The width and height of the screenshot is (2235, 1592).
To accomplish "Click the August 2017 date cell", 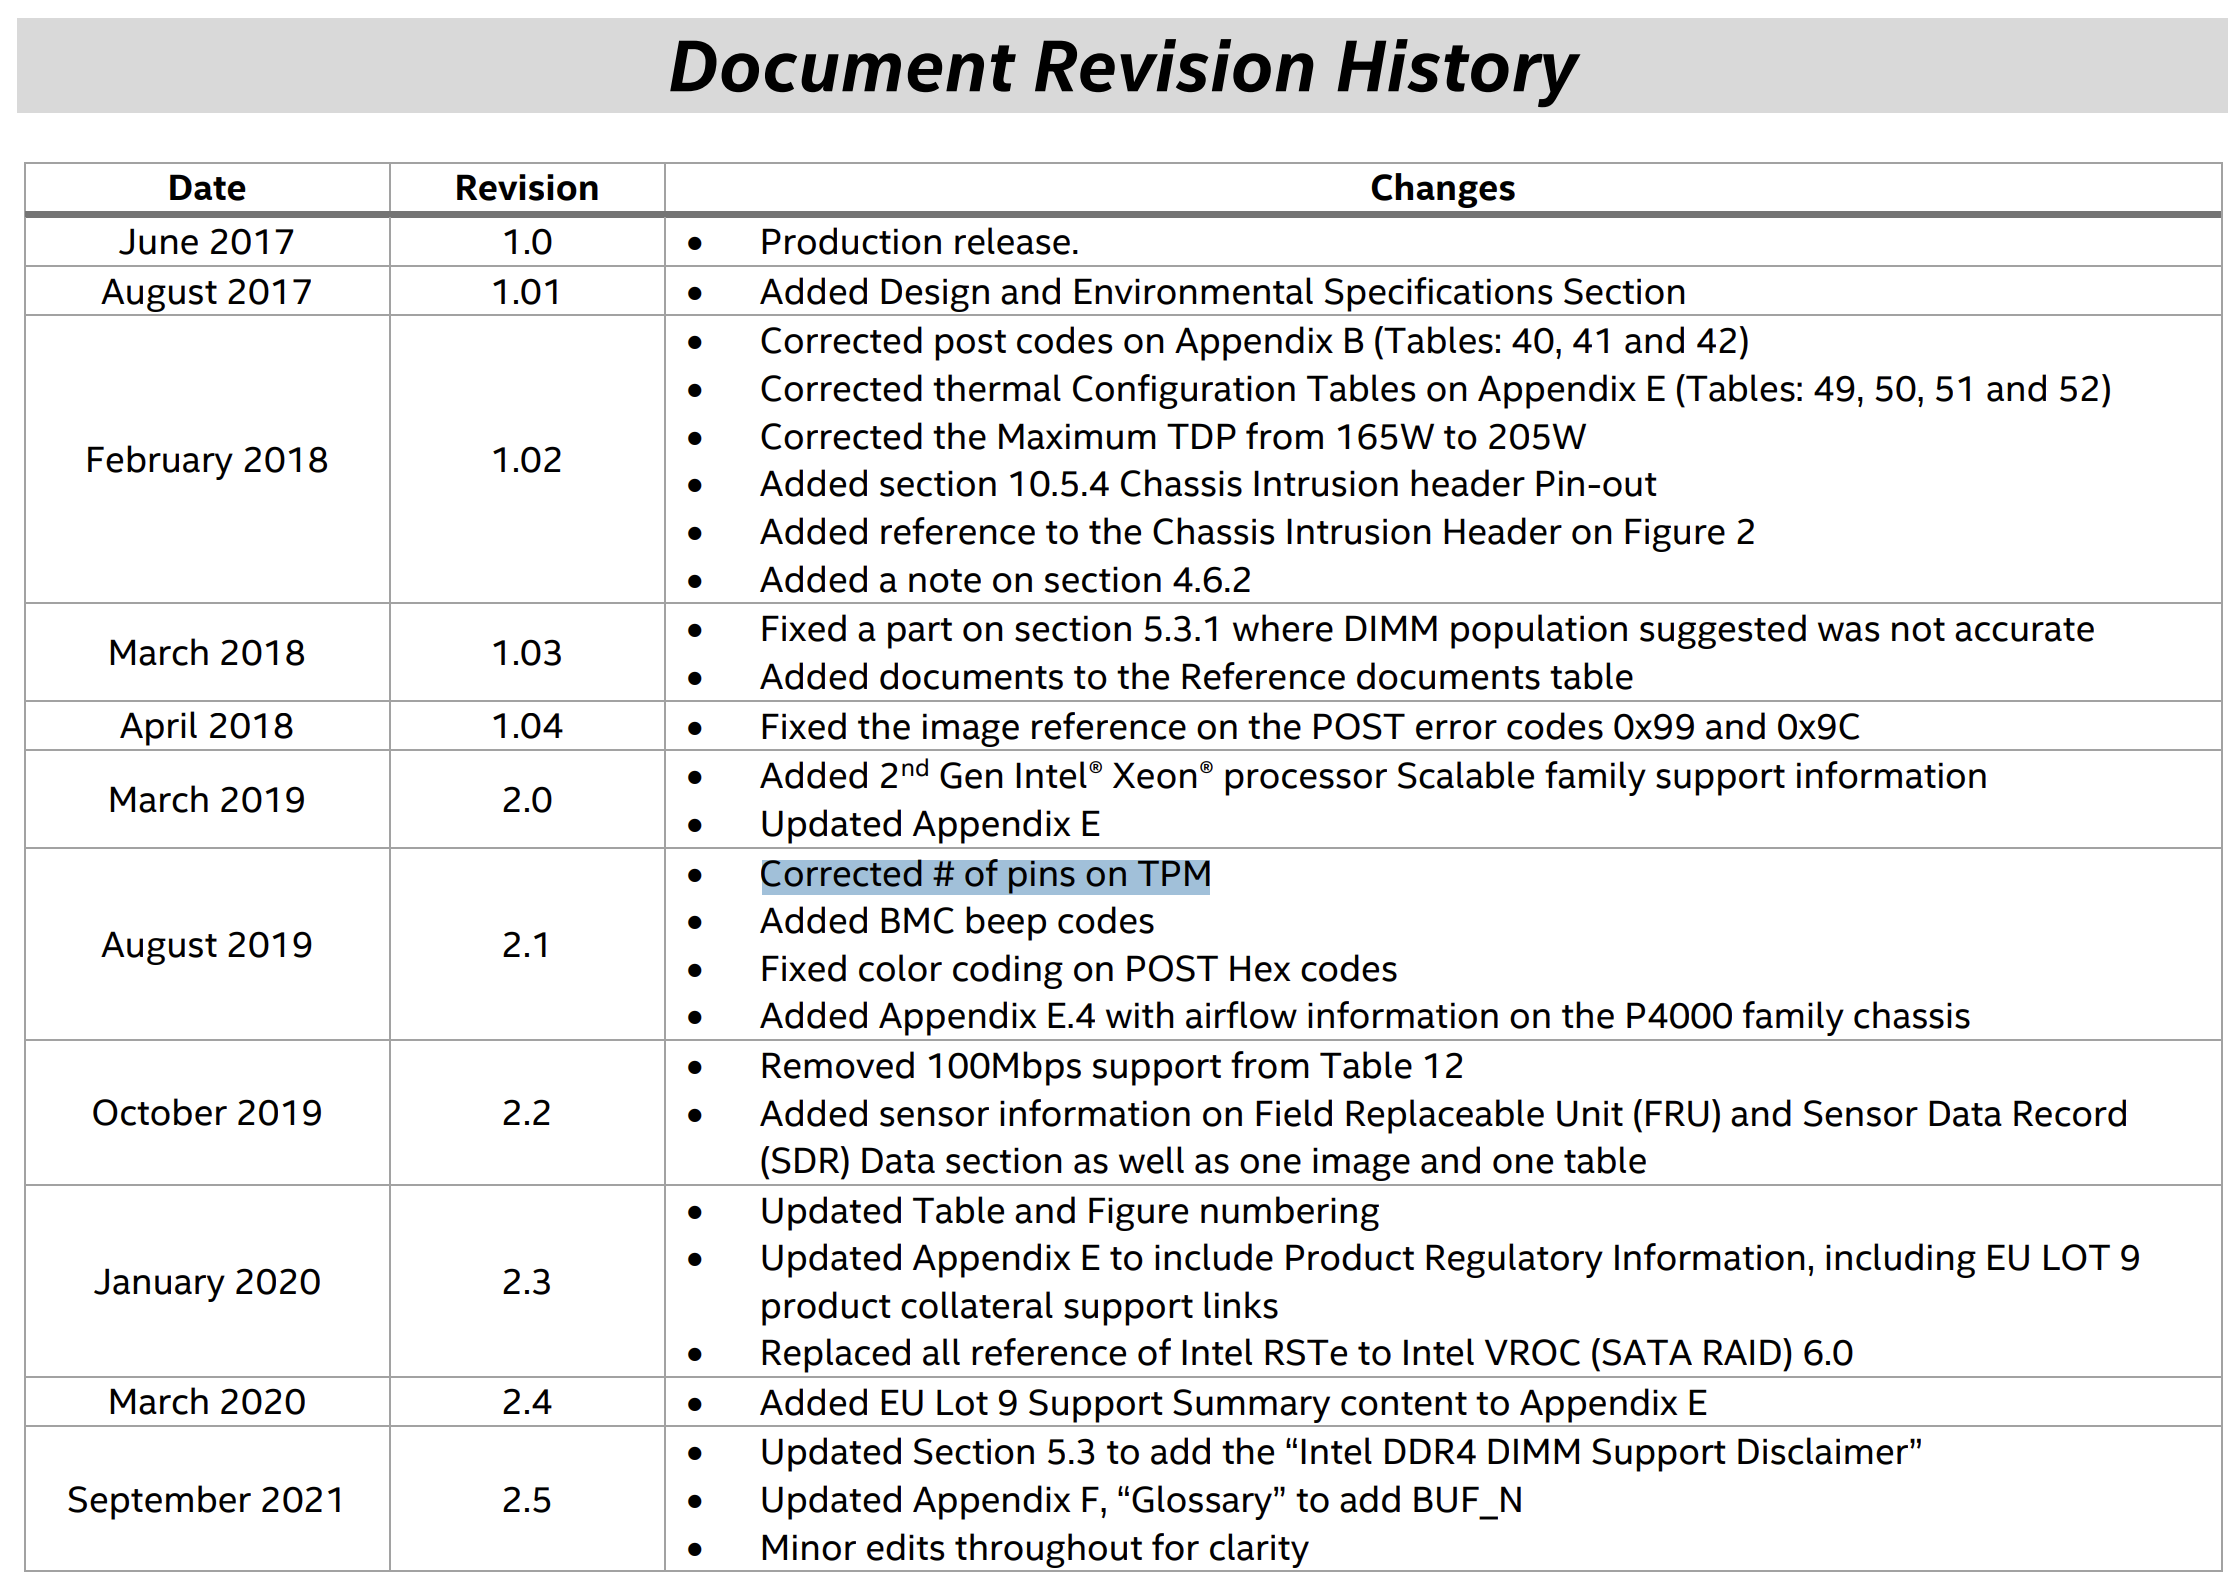I will pyautogui.click(x=207, y=292).
